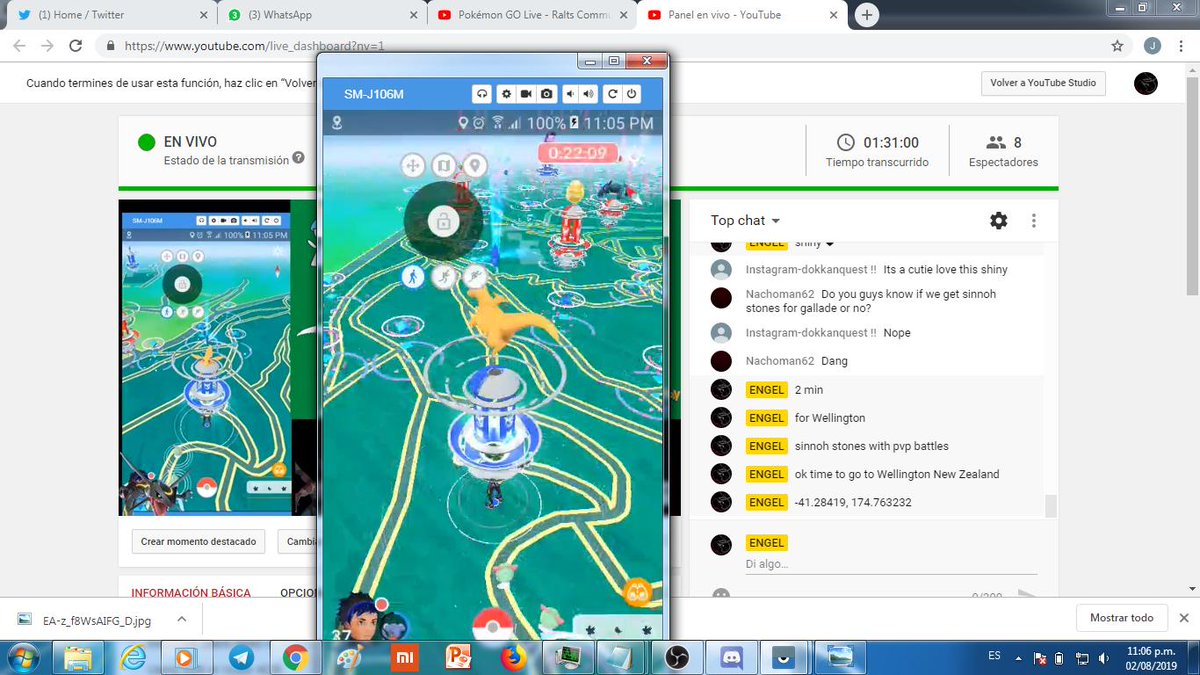Switch to Home / Twitter browser tab

coord(110,15)
